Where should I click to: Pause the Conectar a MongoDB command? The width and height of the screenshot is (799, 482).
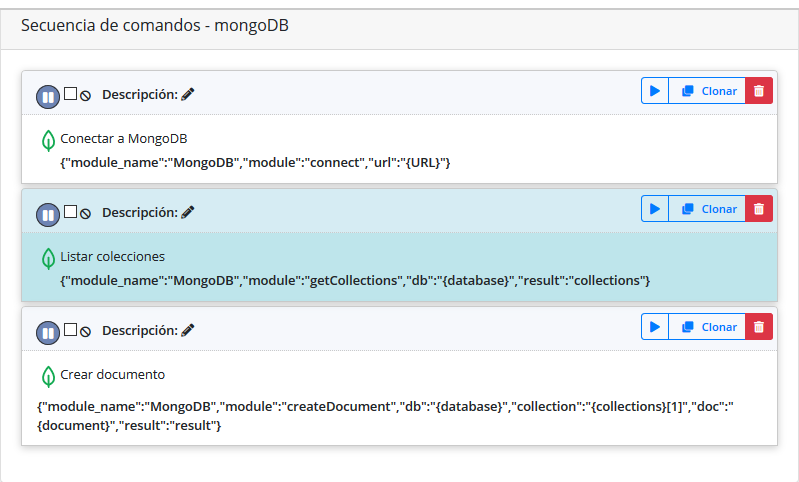(48, 97)
